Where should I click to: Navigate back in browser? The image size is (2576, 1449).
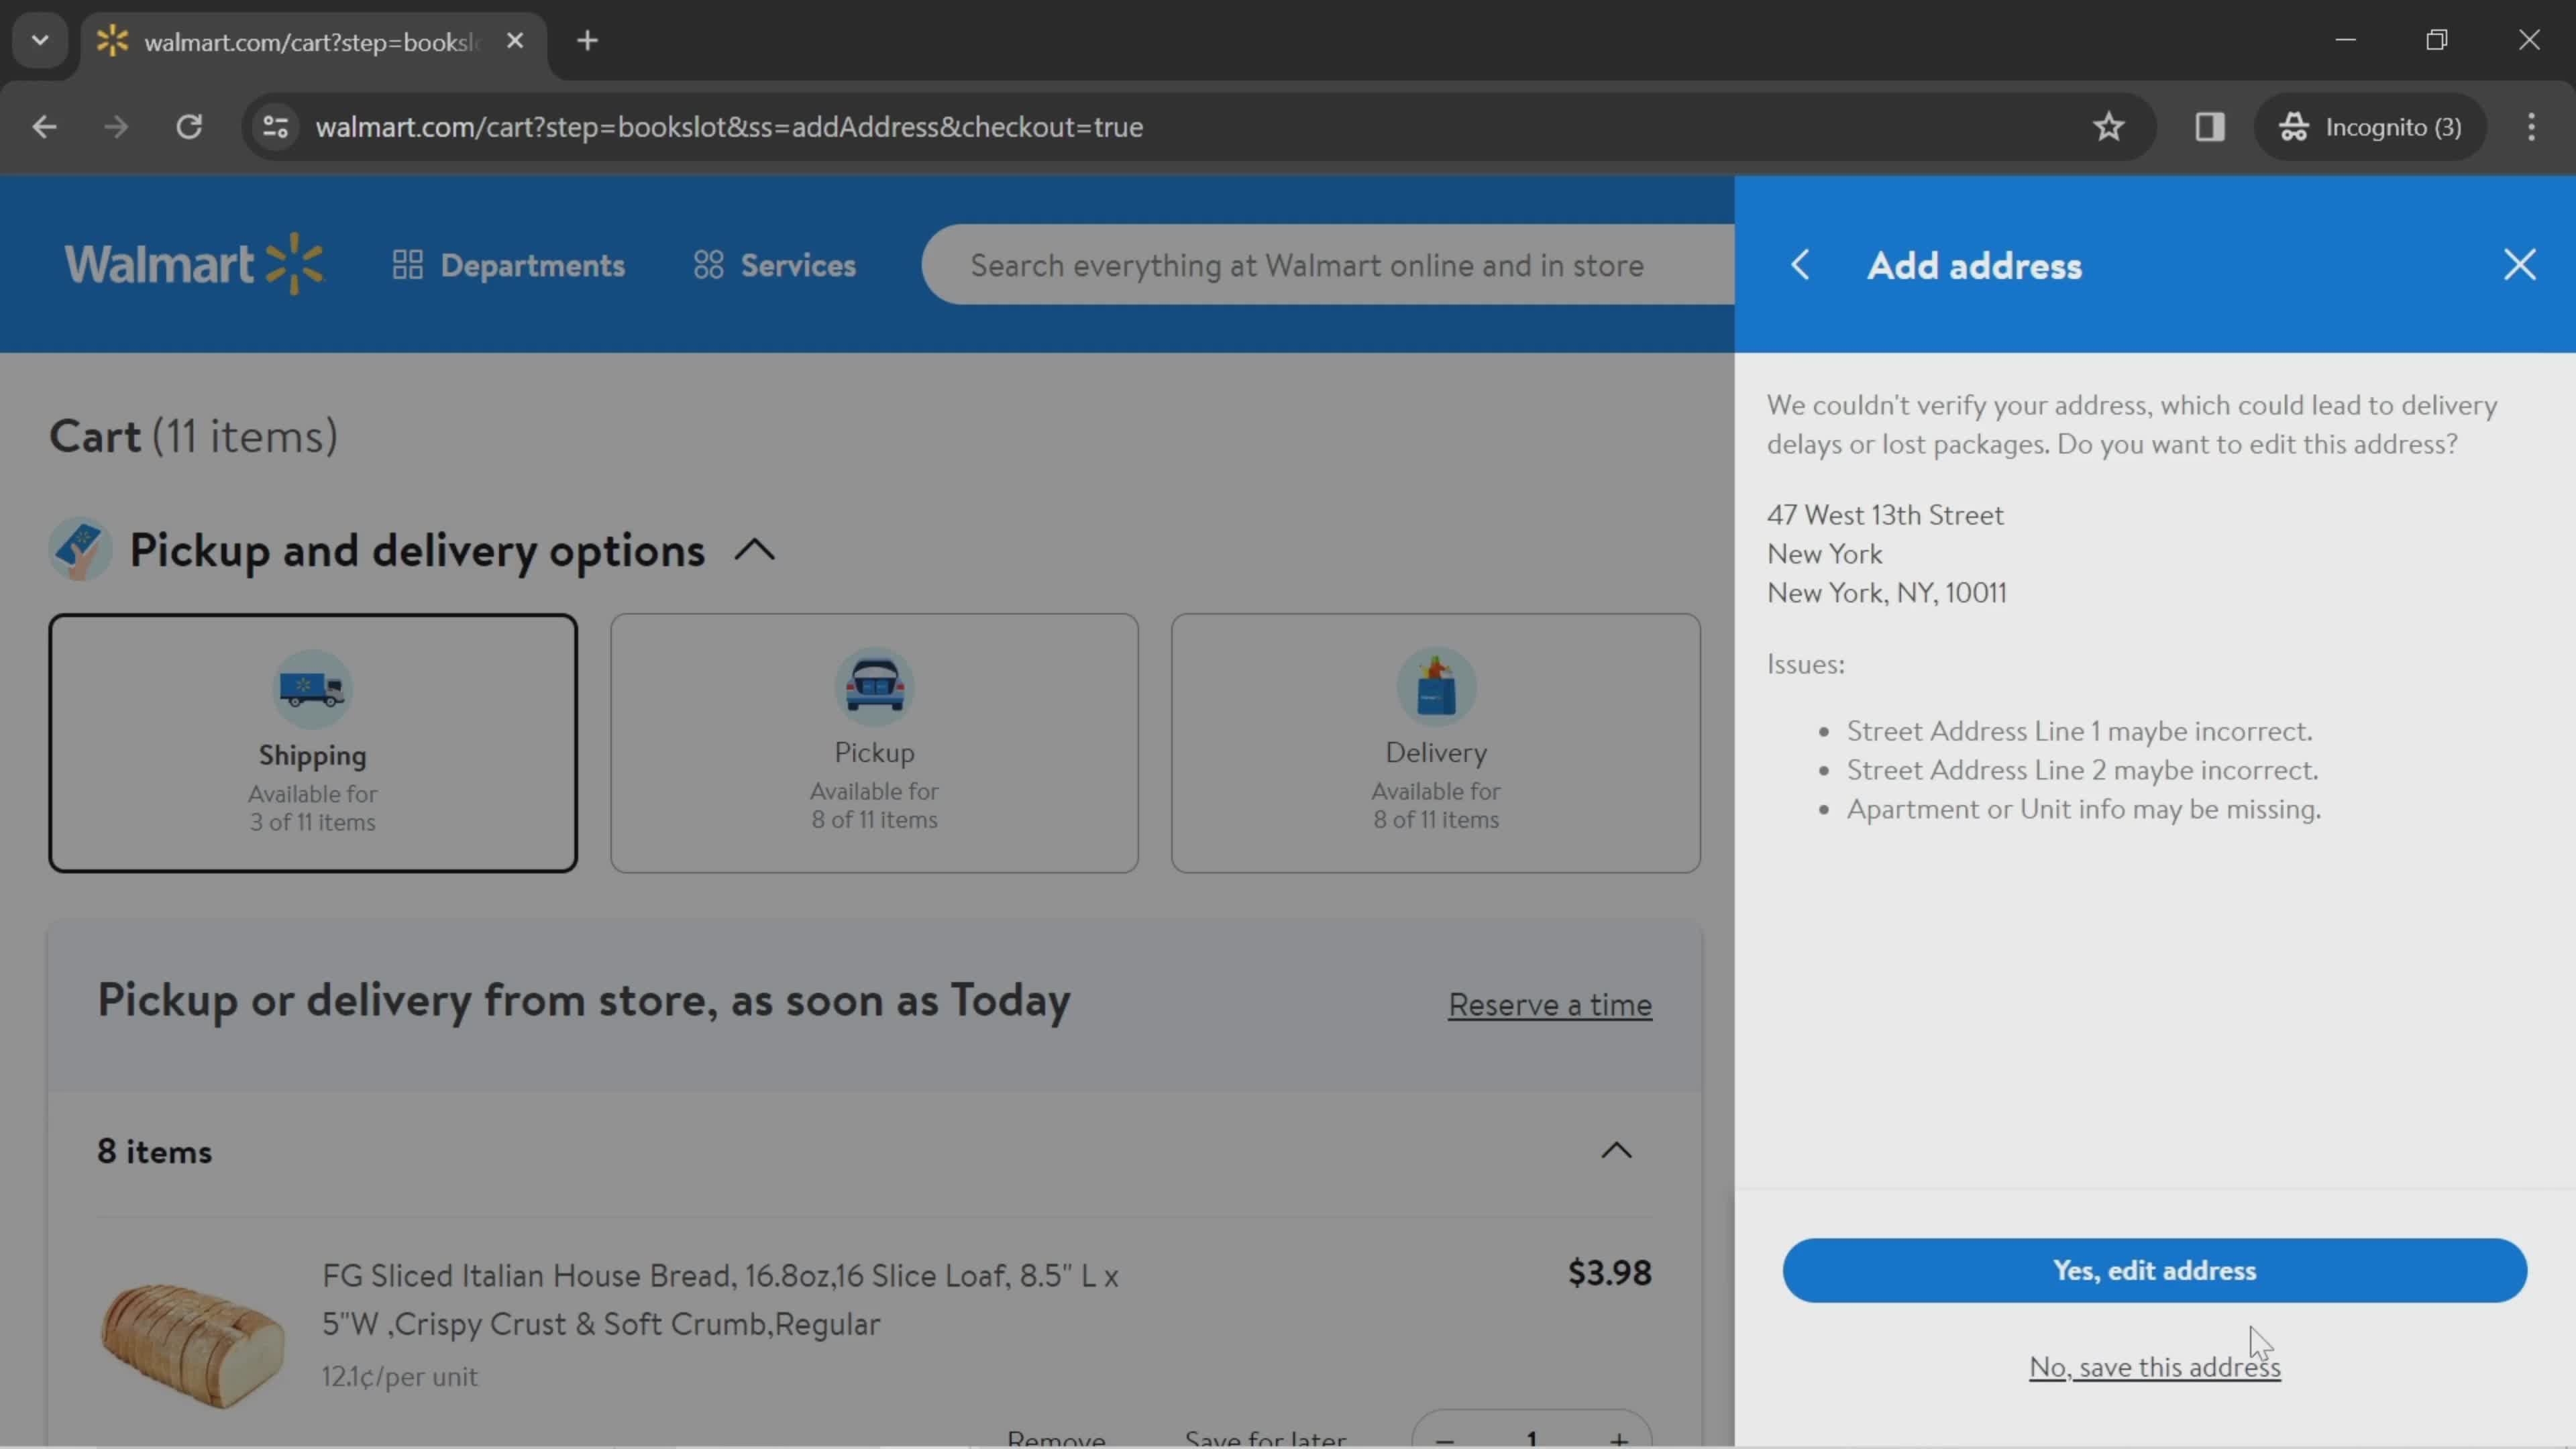click(x=44, y=127)
